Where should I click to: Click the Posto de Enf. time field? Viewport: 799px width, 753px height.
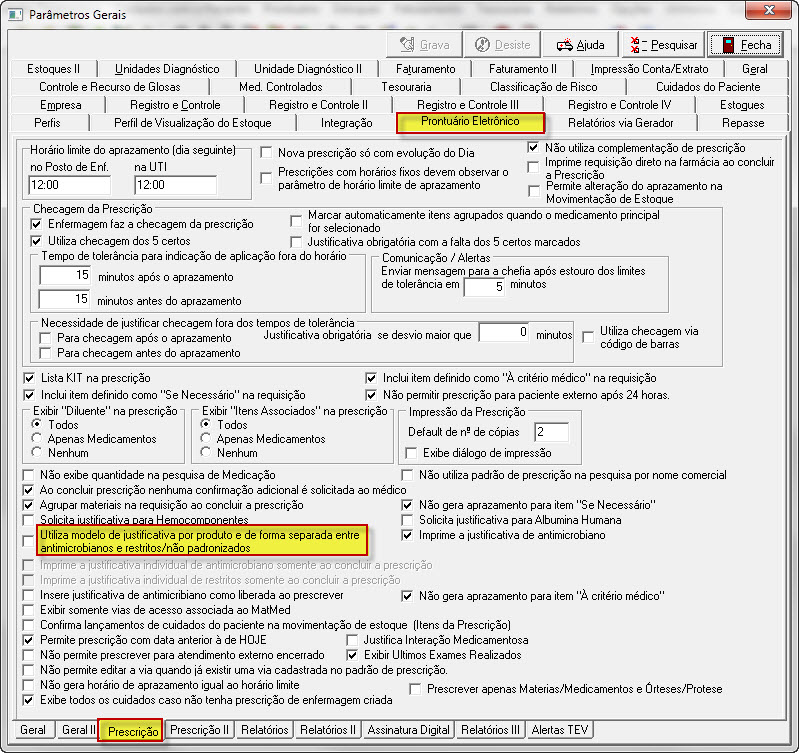[x=69, y=185]
